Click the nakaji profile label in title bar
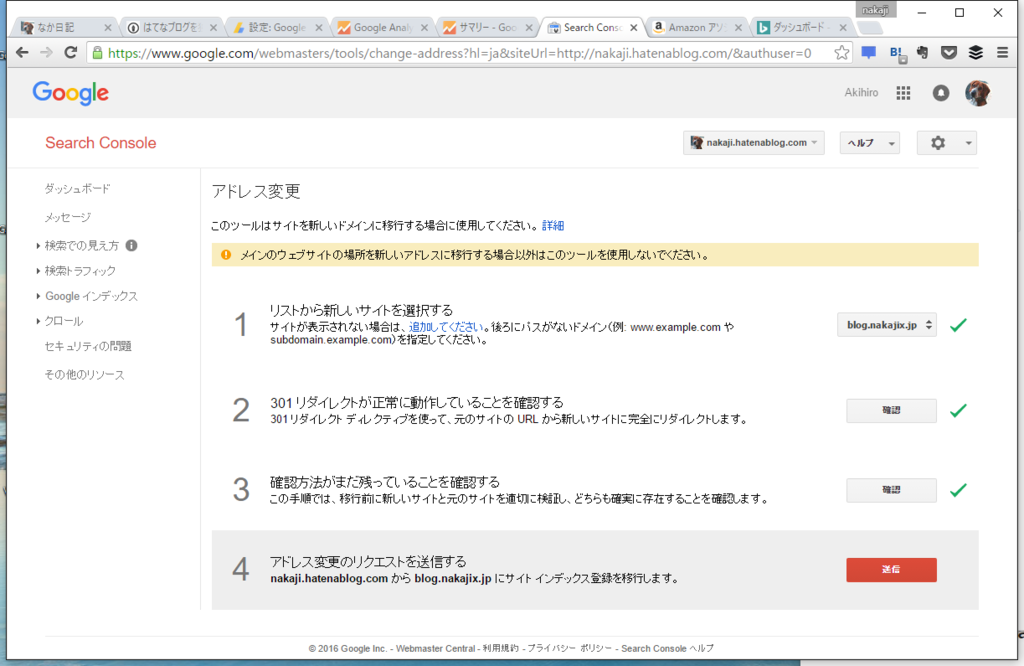This screenshot has width=1024, height=666. coord(875,10)
